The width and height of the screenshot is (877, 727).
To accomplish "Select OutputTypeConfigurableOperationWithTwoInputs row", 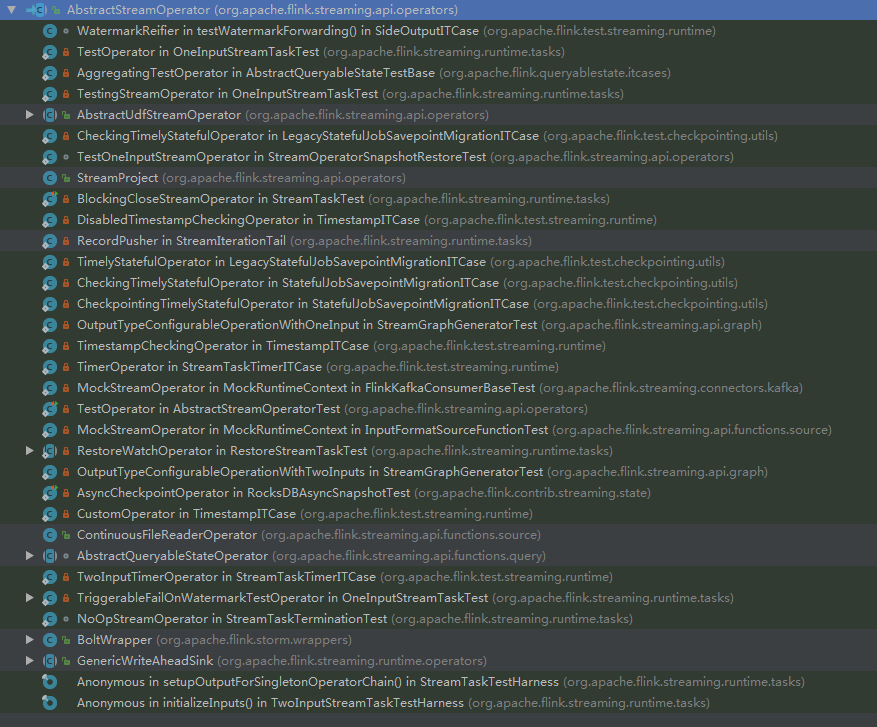I will (x=438, y=471).
